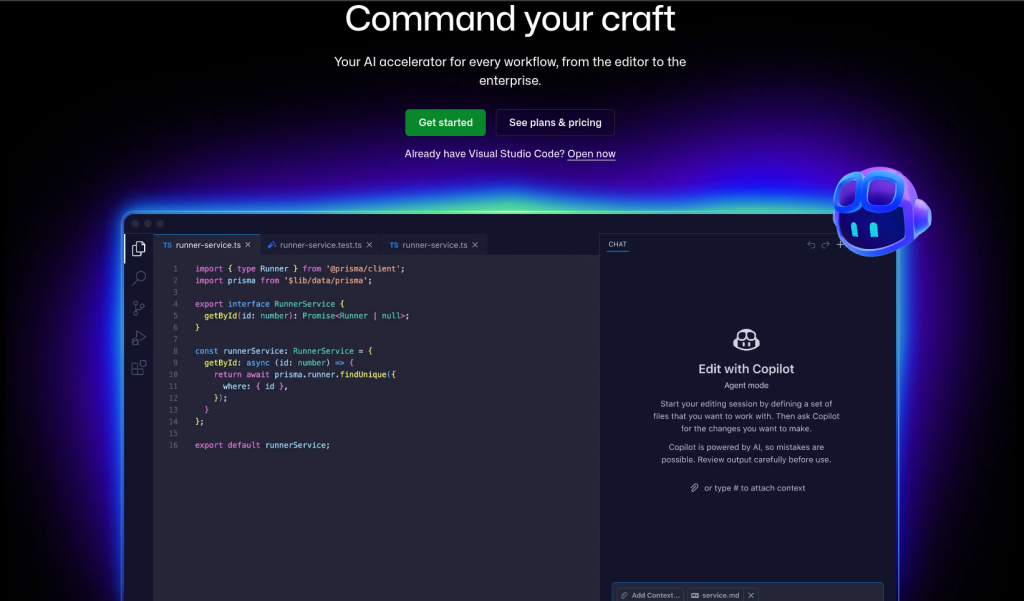Screen dimensions: 1024x601
Task: Open the Run and Debug icon
Action: click(138, 338)
